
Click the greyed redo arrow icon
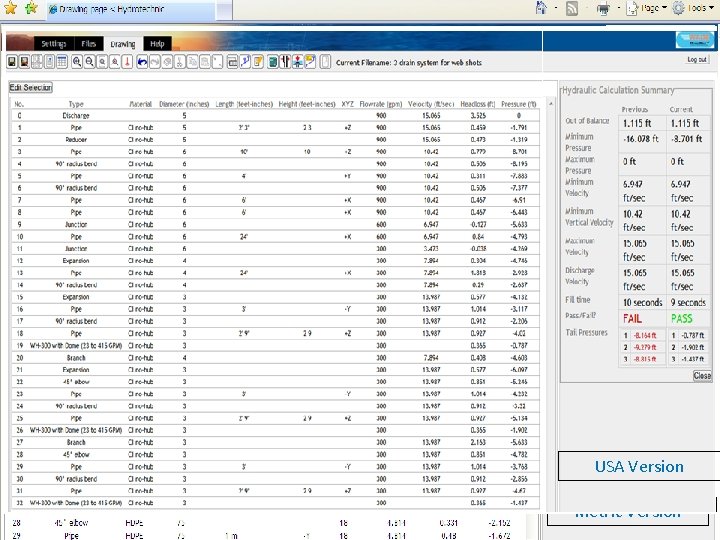[155, 62]
